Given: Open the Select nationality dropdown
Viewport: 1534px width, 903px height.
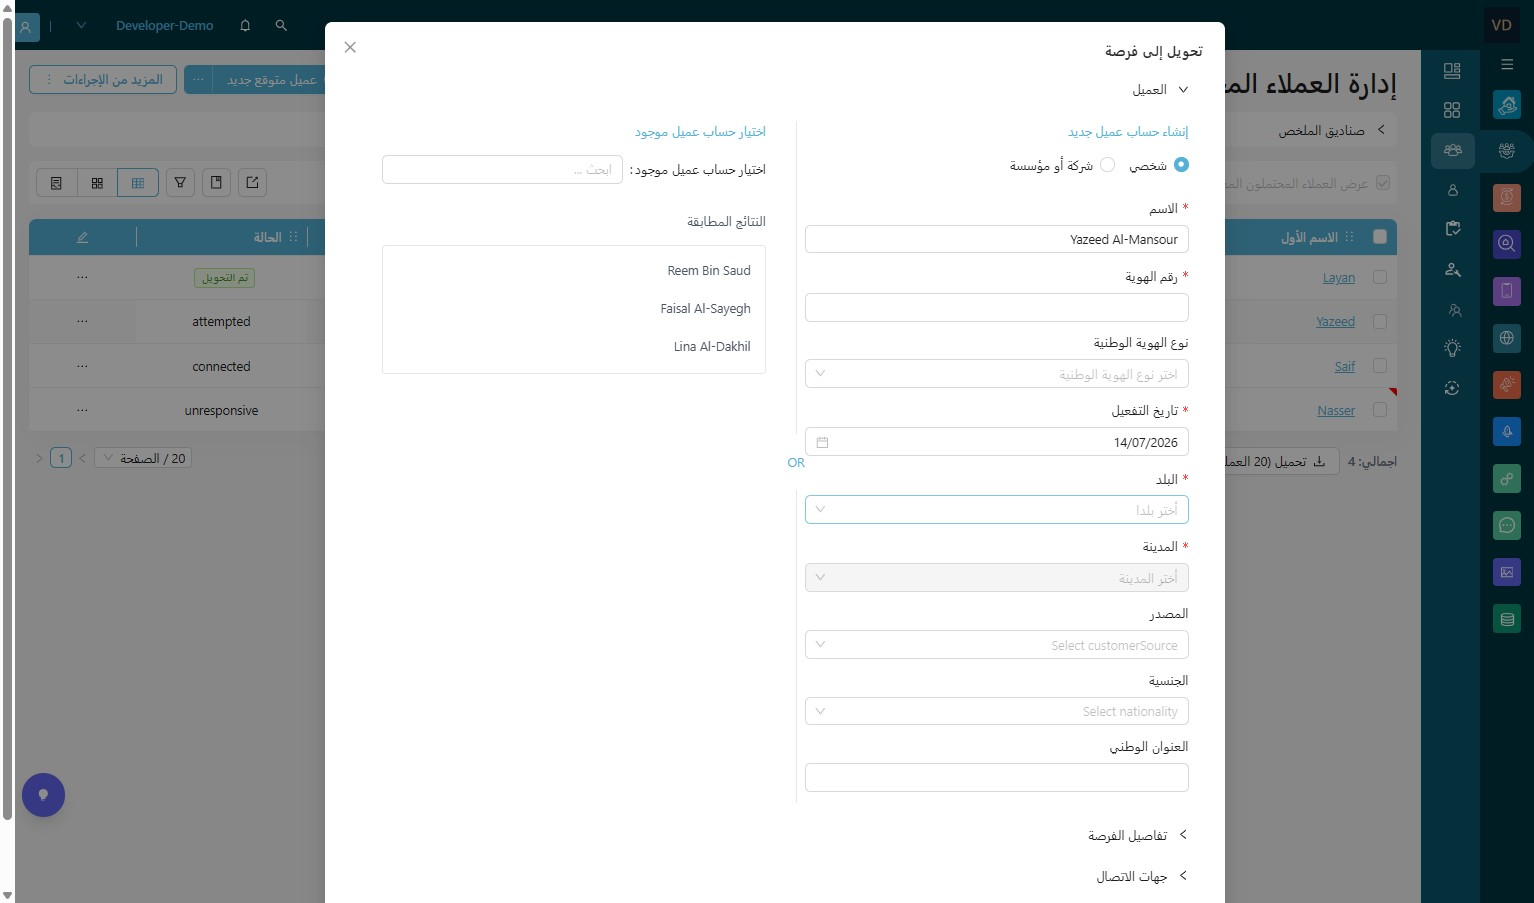Looking at the screenshot, I should (997, 711).
